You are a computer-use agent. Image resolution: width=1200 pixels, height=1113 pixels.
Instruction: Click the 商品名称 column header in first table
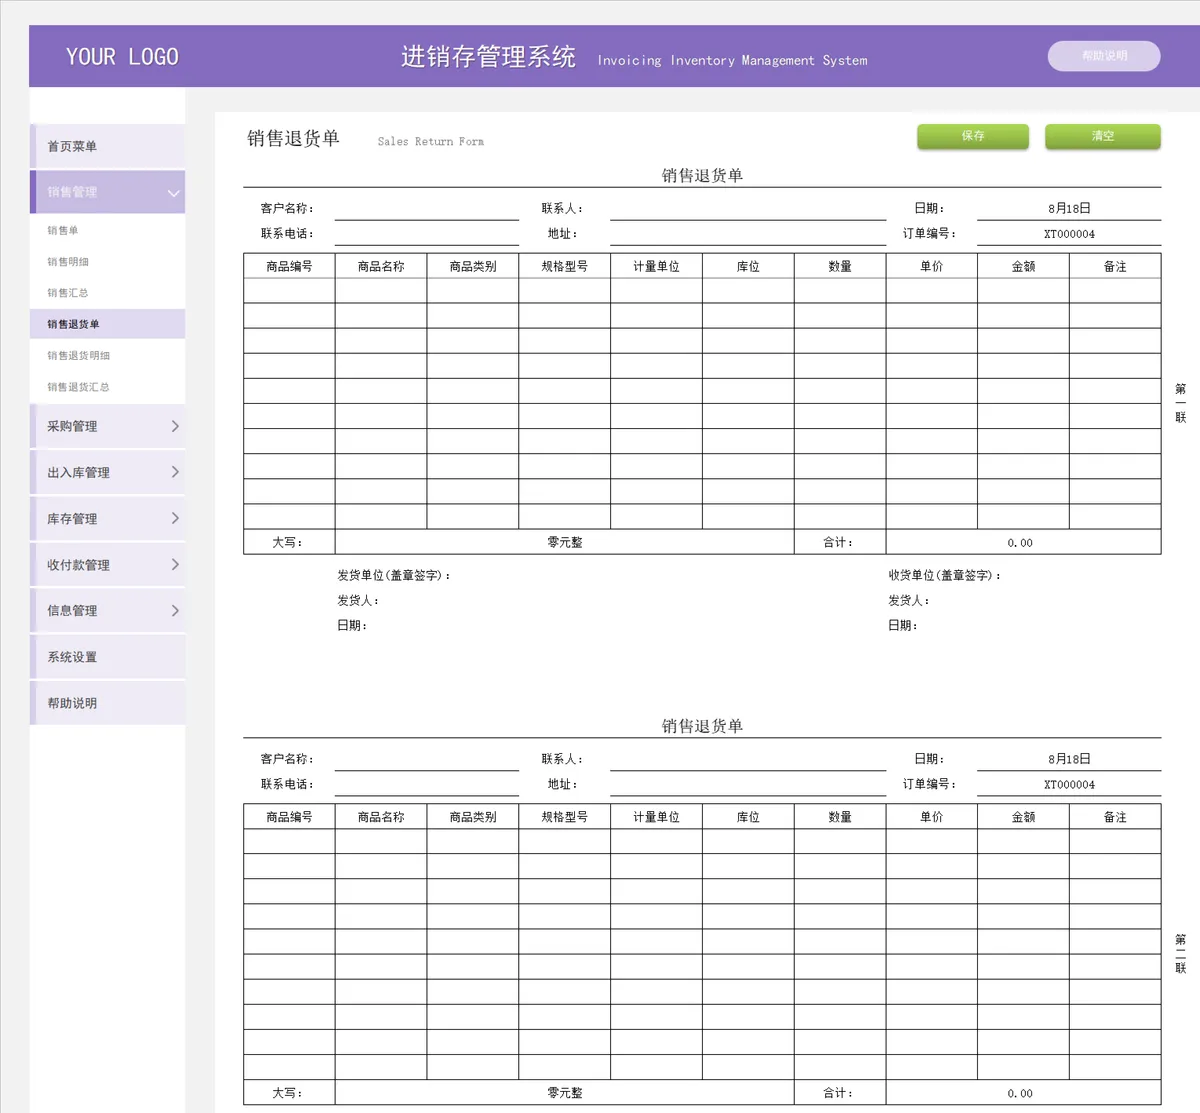click(x=381, y=266)
